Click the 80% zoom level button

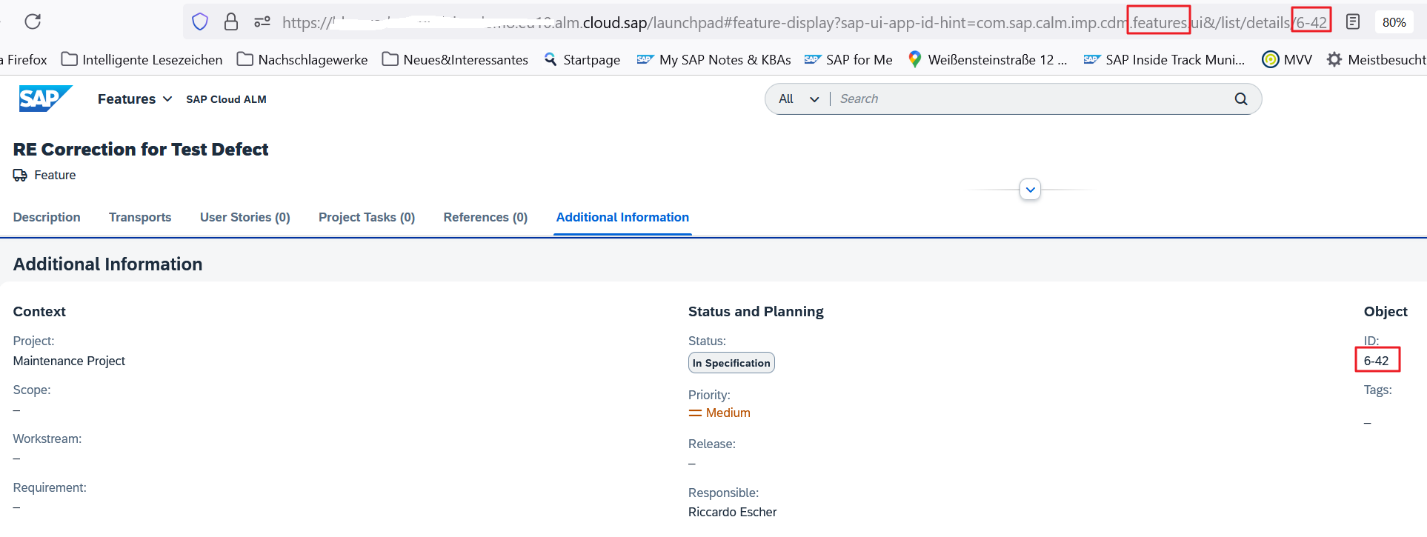[1393, 21]
